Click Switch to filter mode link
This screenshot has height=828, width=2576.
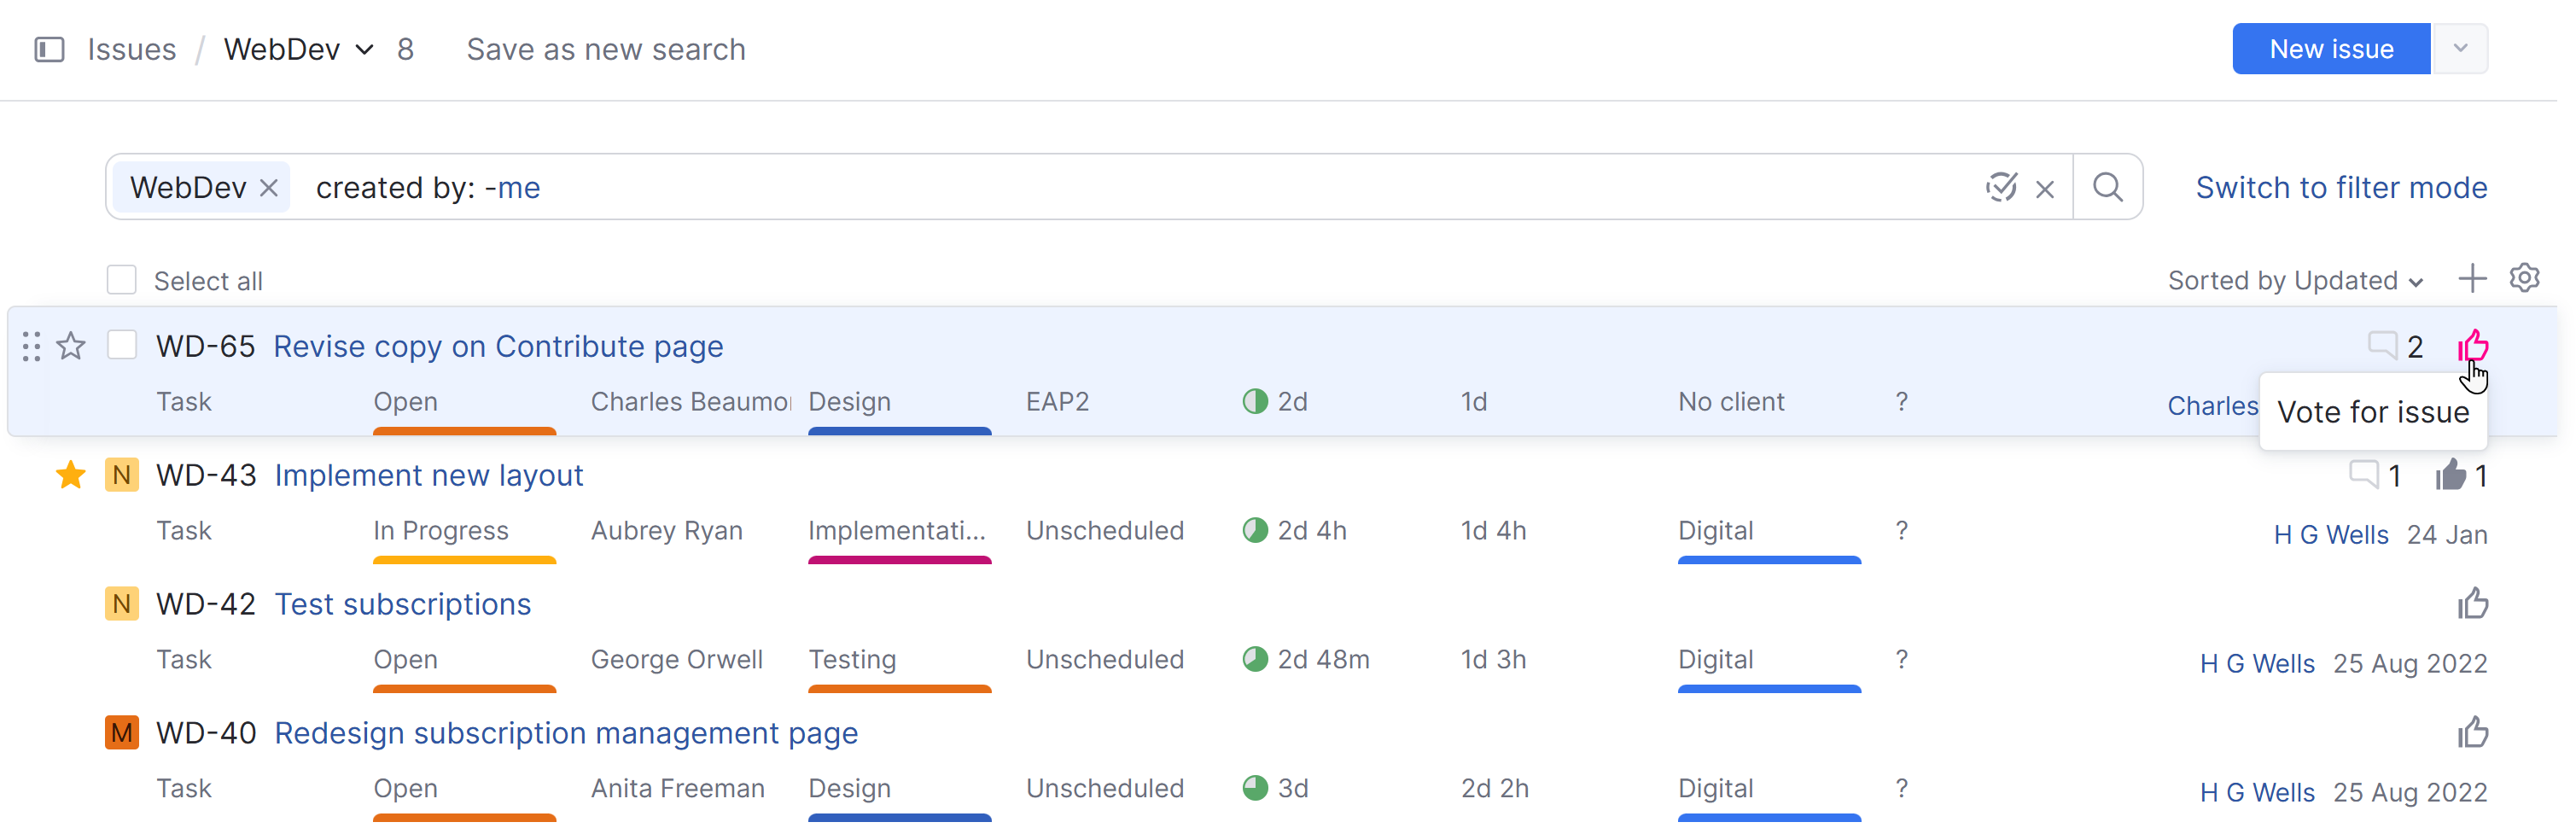tap(2340, 188)
